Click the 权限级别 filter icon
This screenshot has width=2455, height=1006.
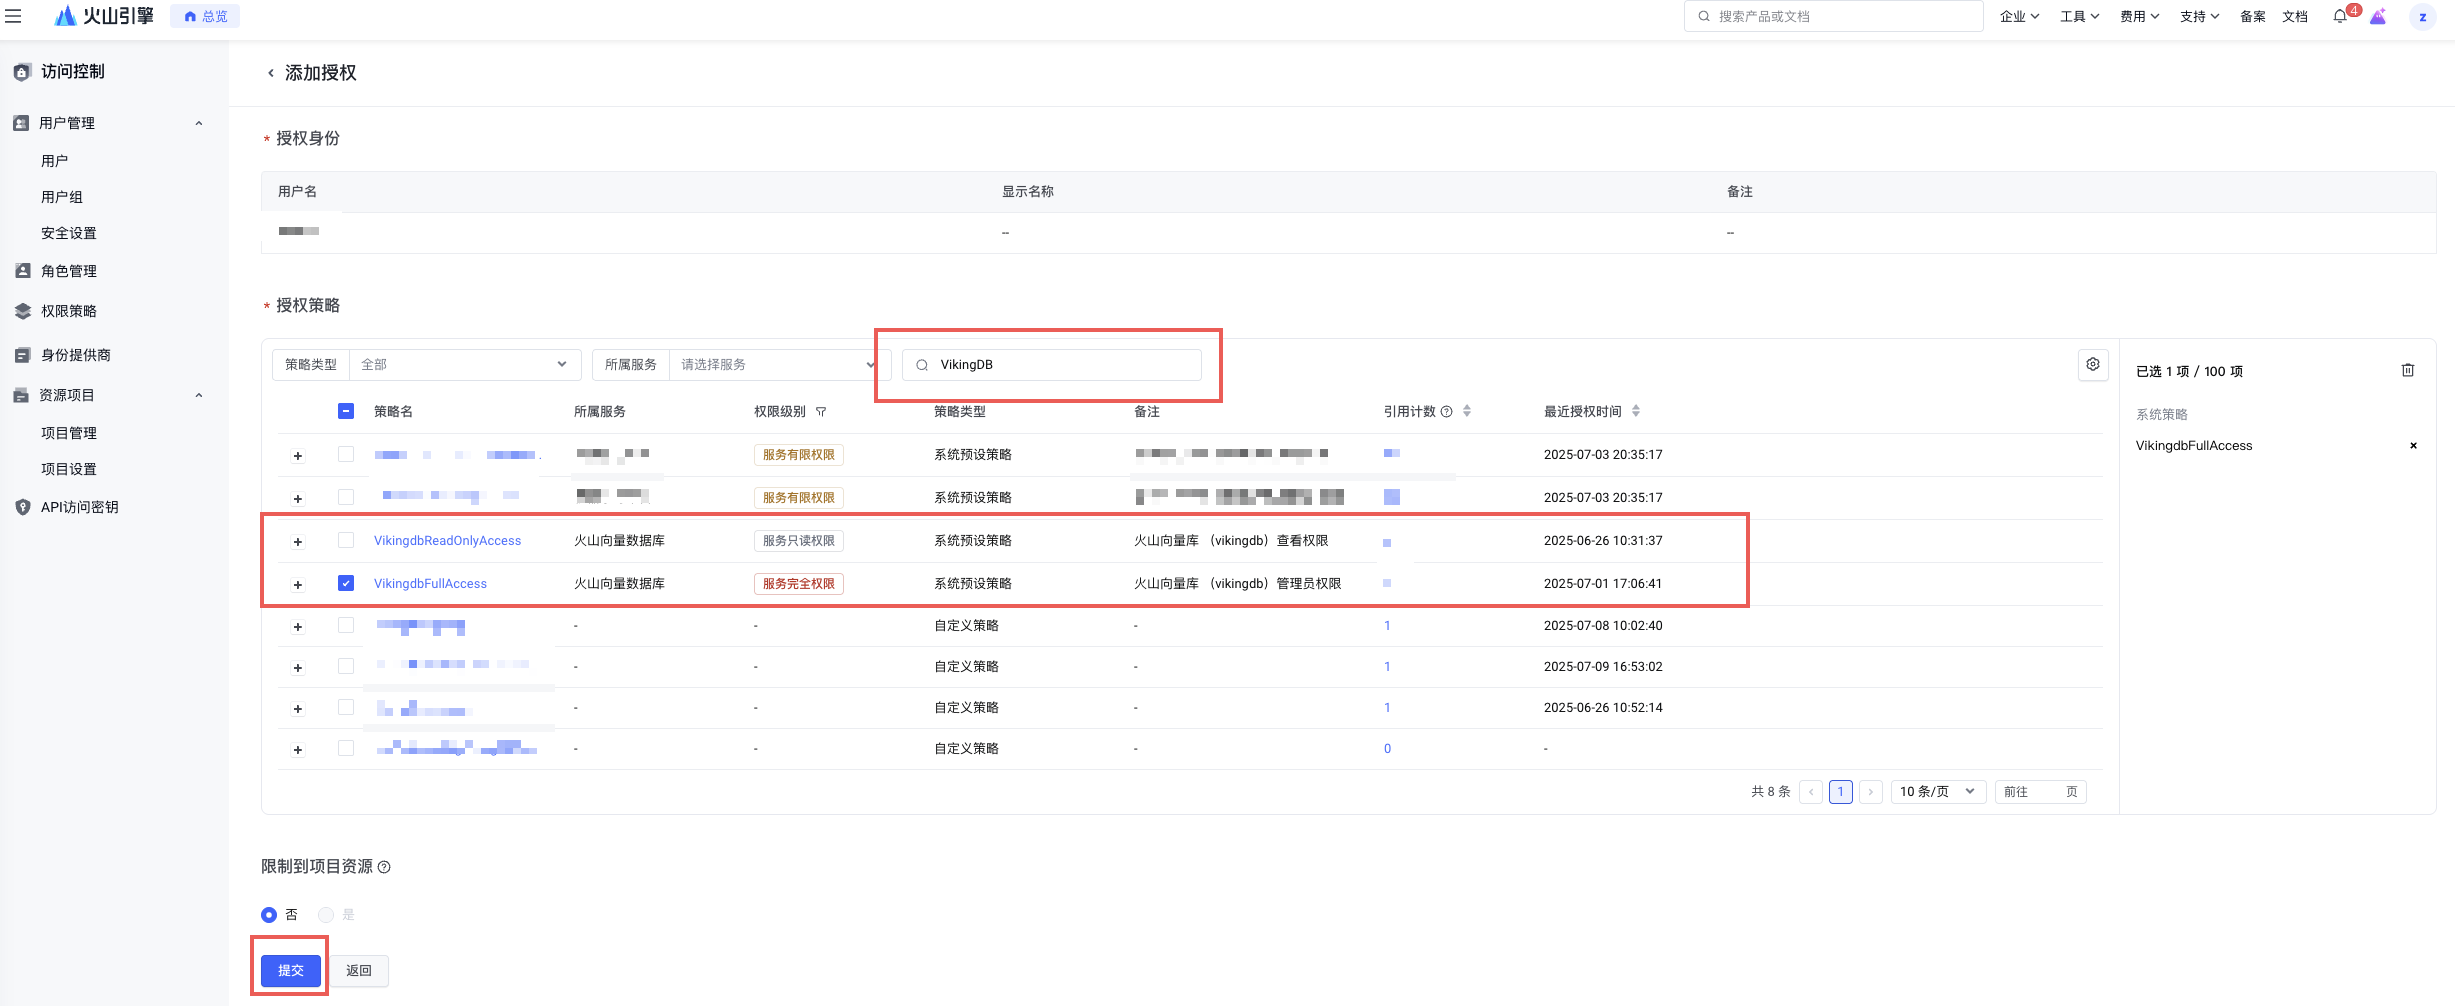(821, 412)
